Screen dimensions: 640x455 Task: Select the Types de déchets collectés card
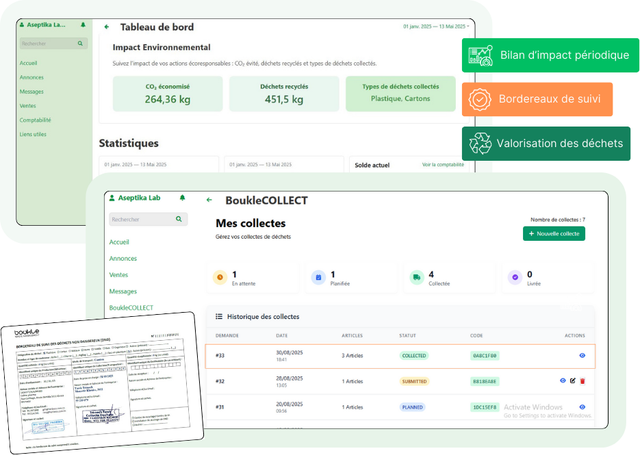[x=400, y=93]
